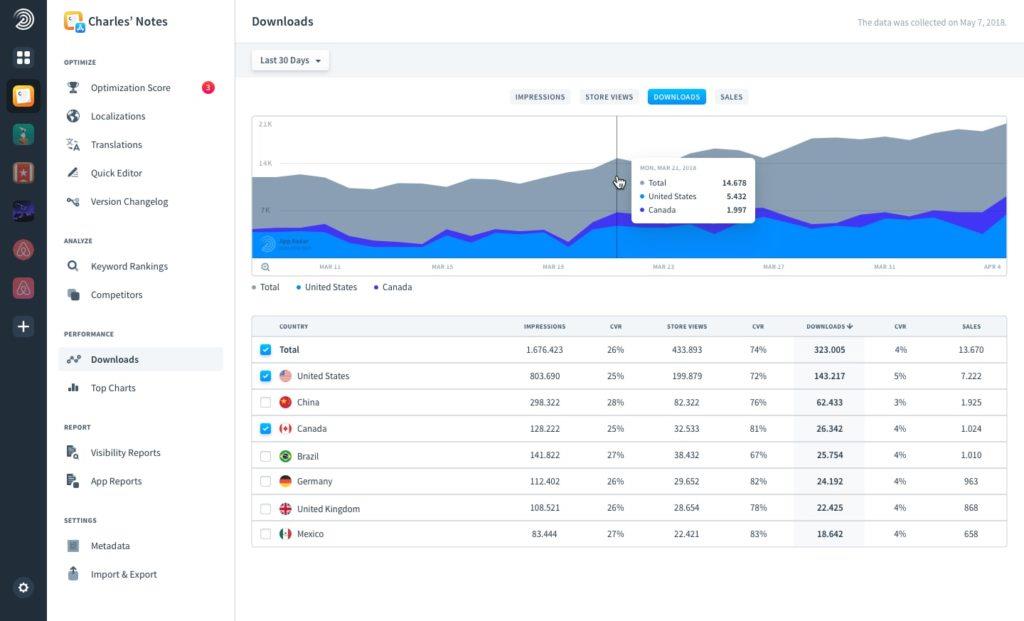Enable the Germany row checkbox
Image resolution: width=1024 pixels, height=621 pixels.
[x=265, y=481]
